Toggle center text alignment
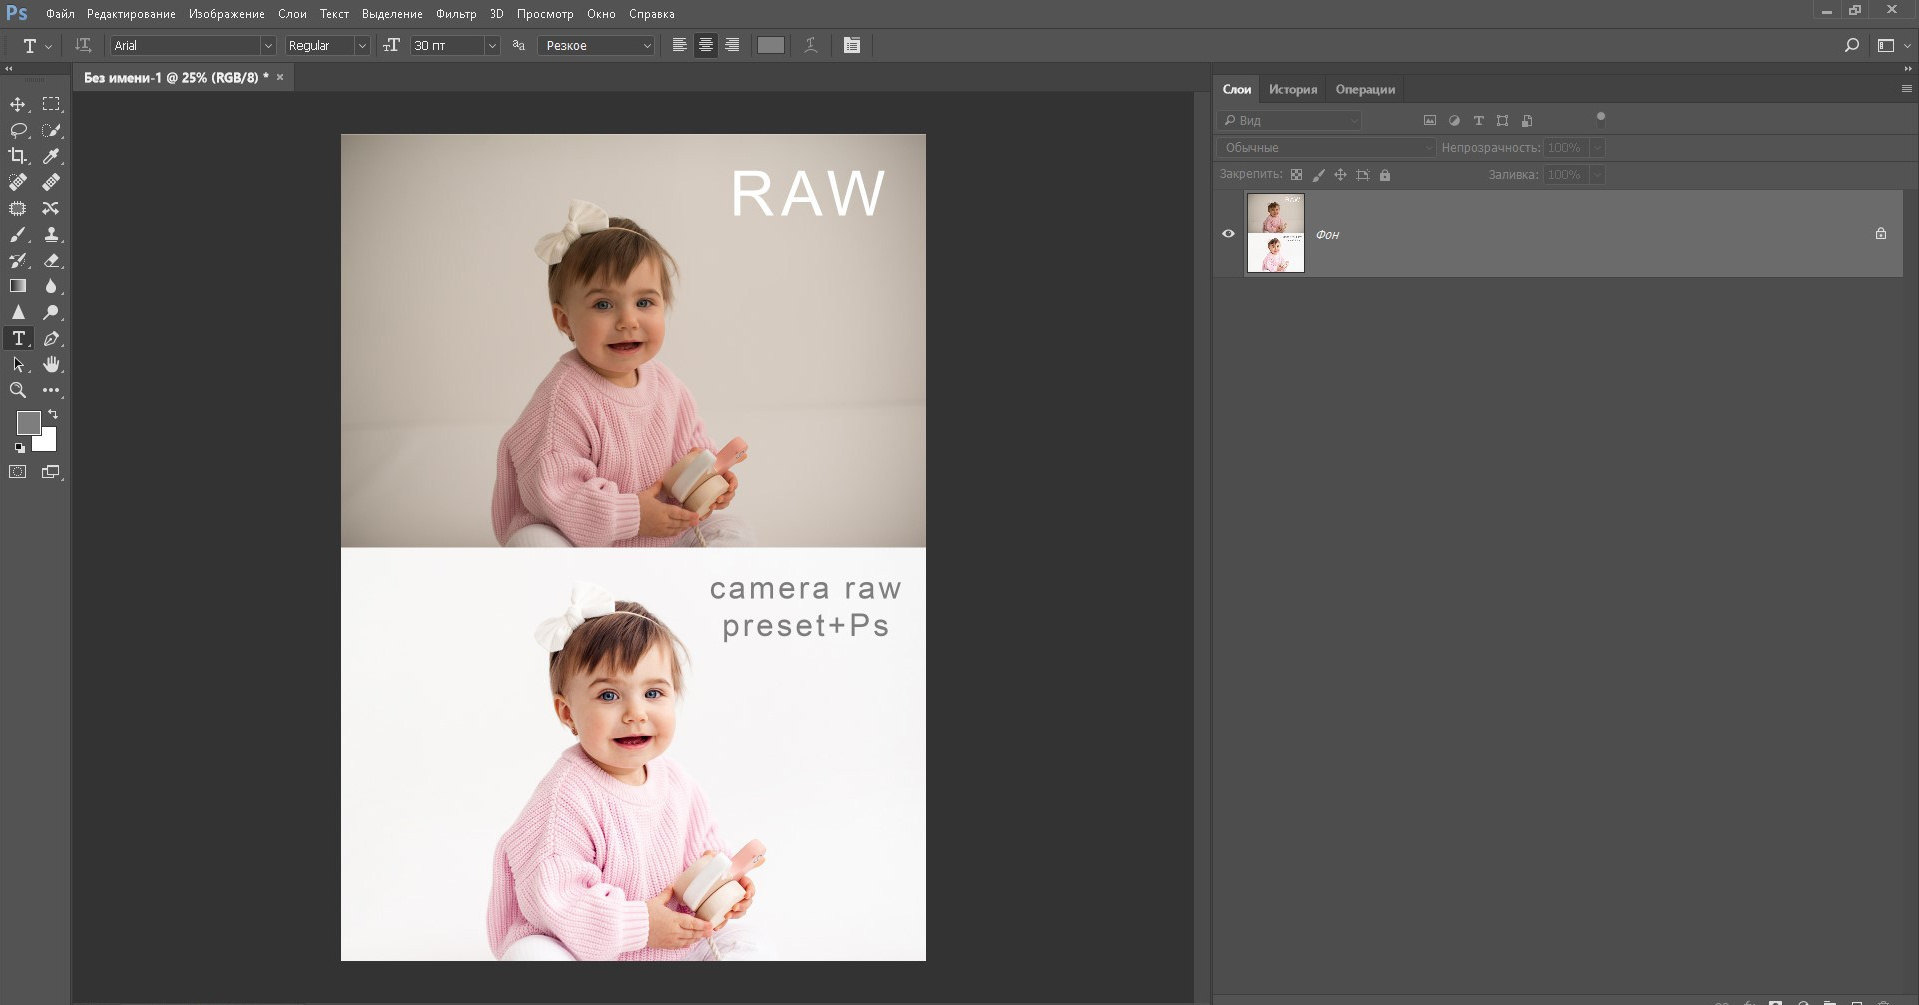The height and width of the screenshot is (1005, 1919). pos(706,45)
